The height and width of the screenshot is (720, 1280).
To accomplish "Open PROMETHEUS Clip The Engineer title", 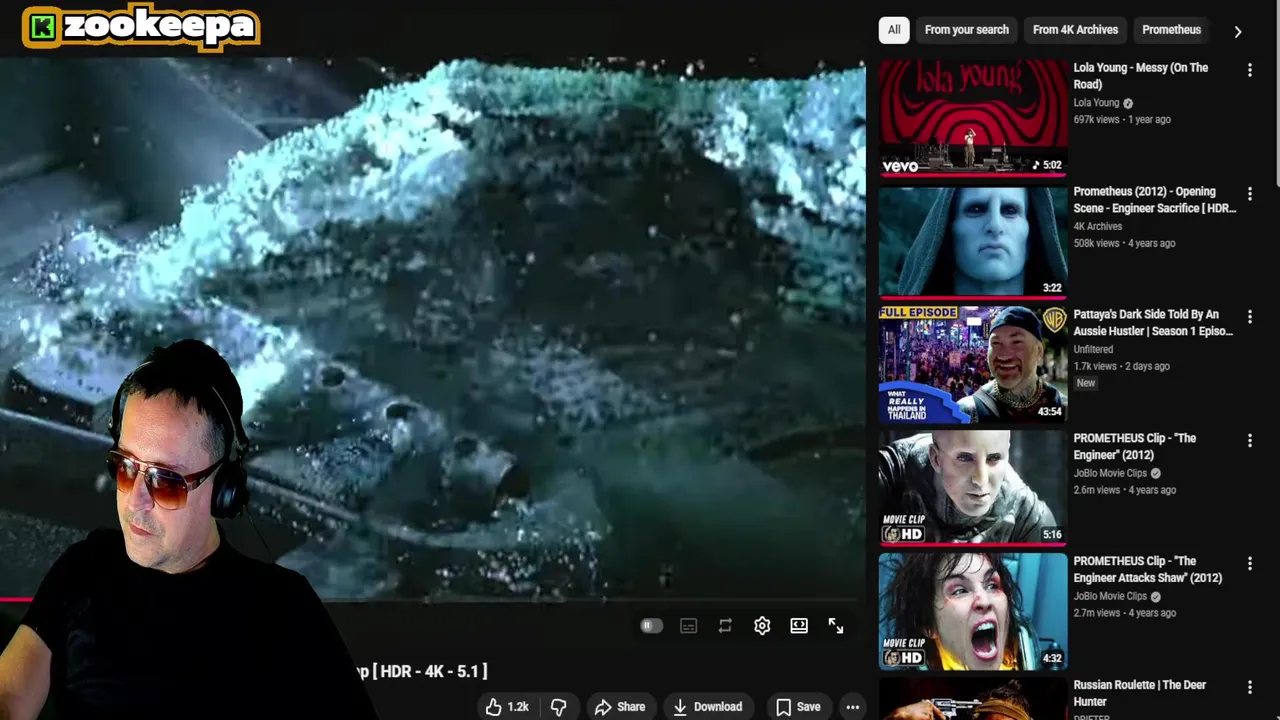I will point(1134,446).
